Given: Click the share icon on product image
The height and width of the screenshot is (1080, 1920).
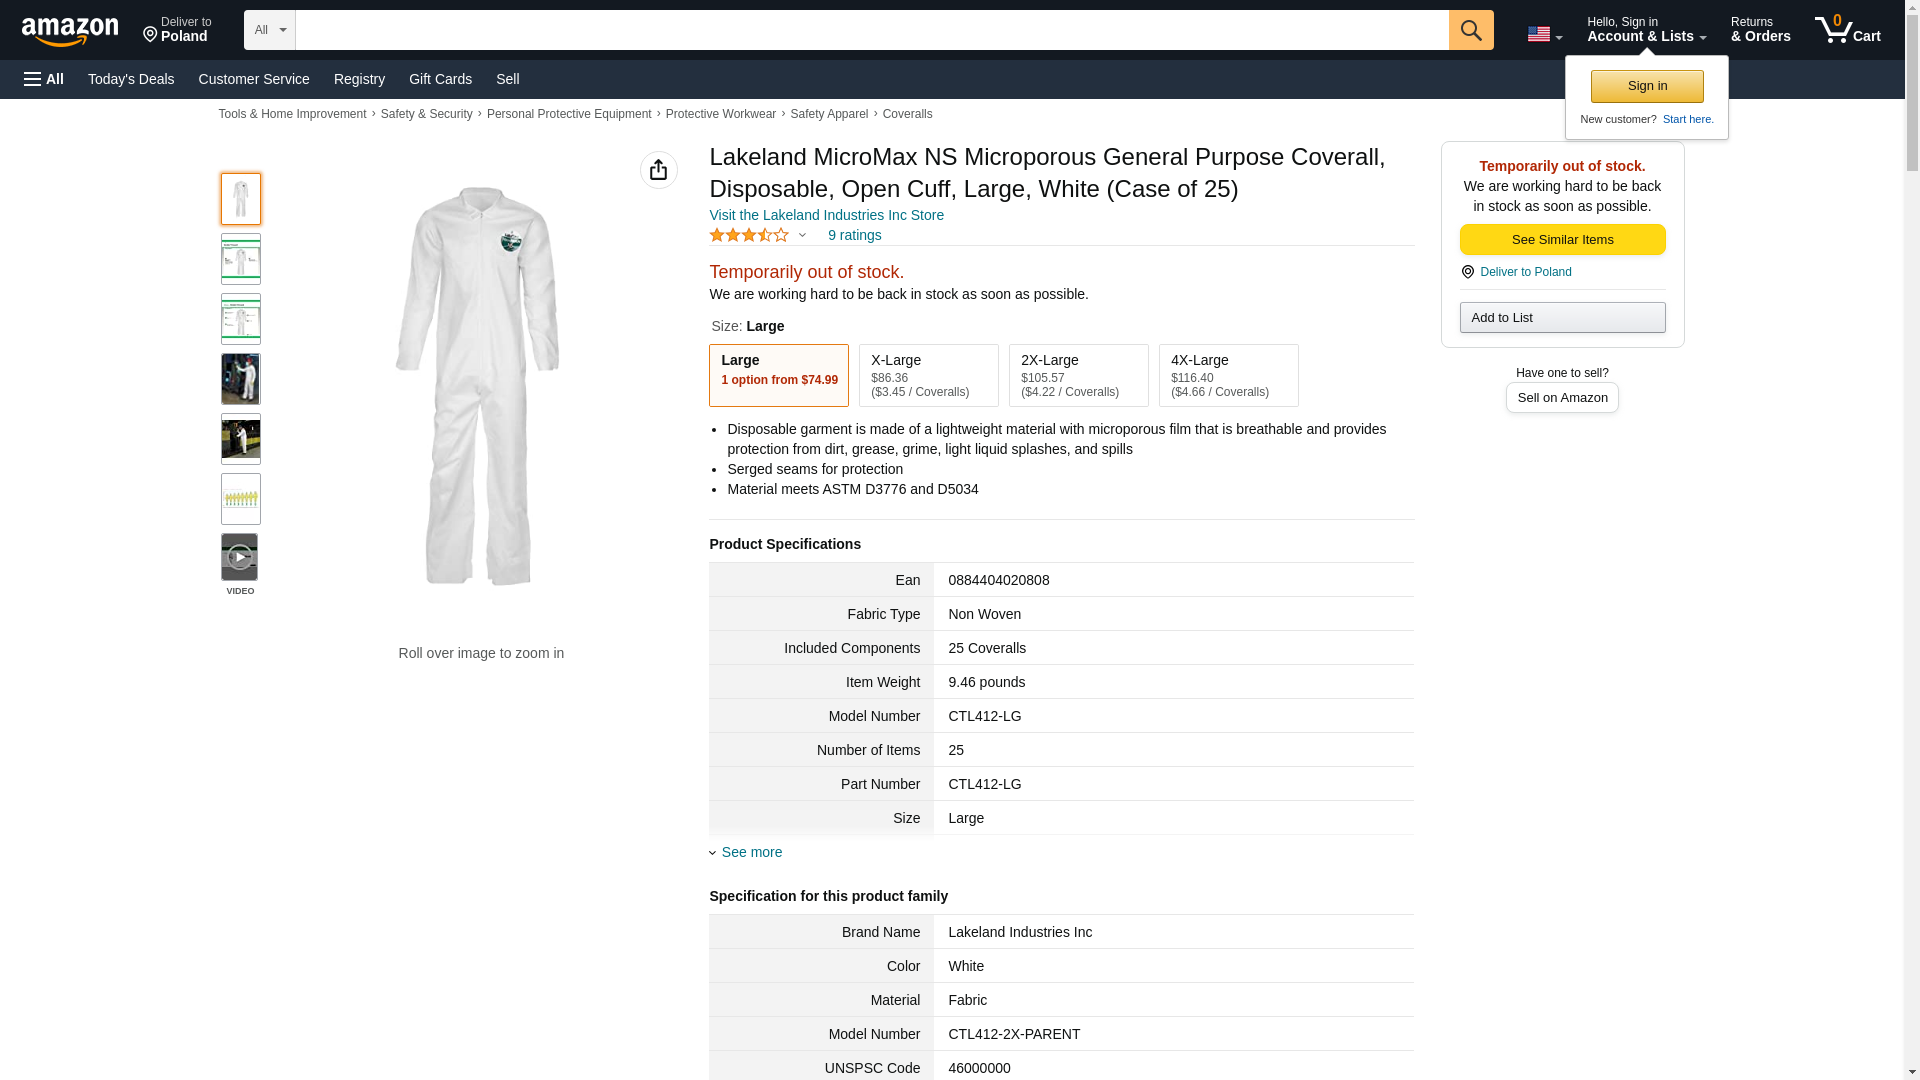Looking at the screenshot, I should coord(658,170).
